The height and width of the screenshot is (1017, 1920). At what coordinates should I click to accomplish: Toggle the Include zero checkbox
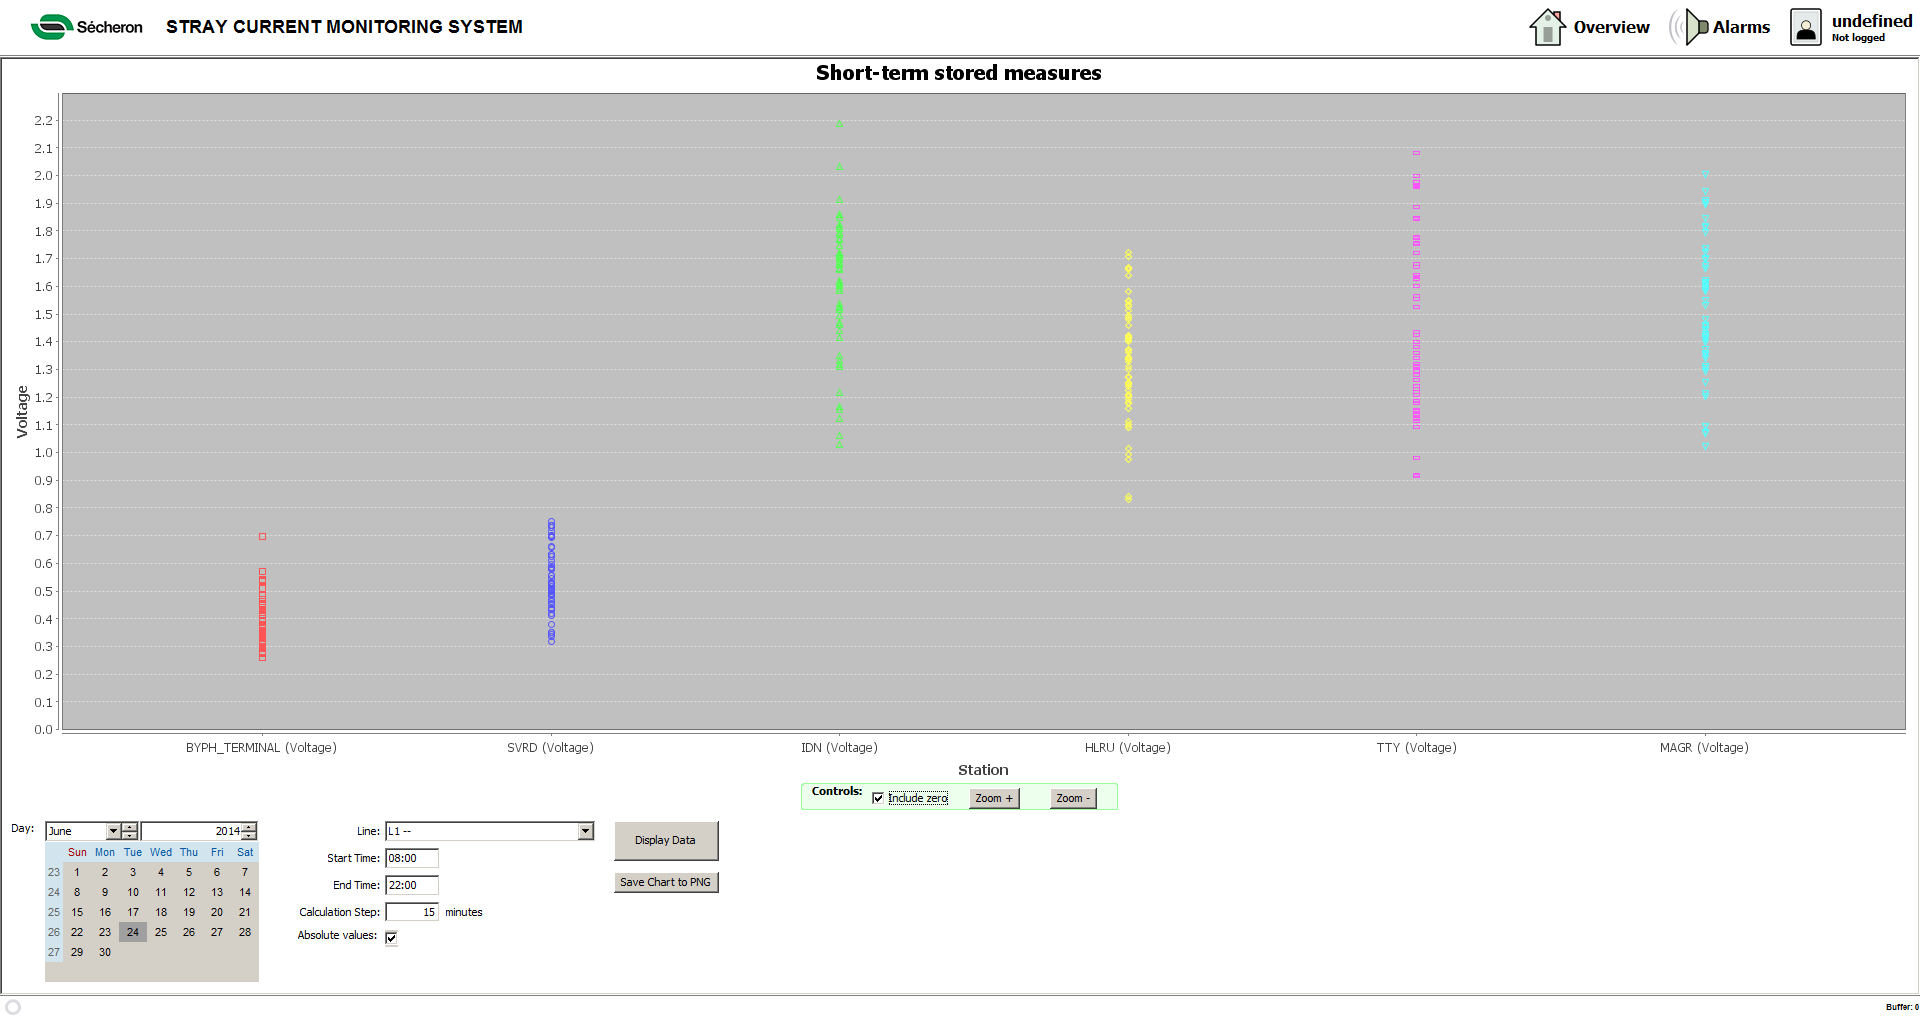click(x=878, y=798)
